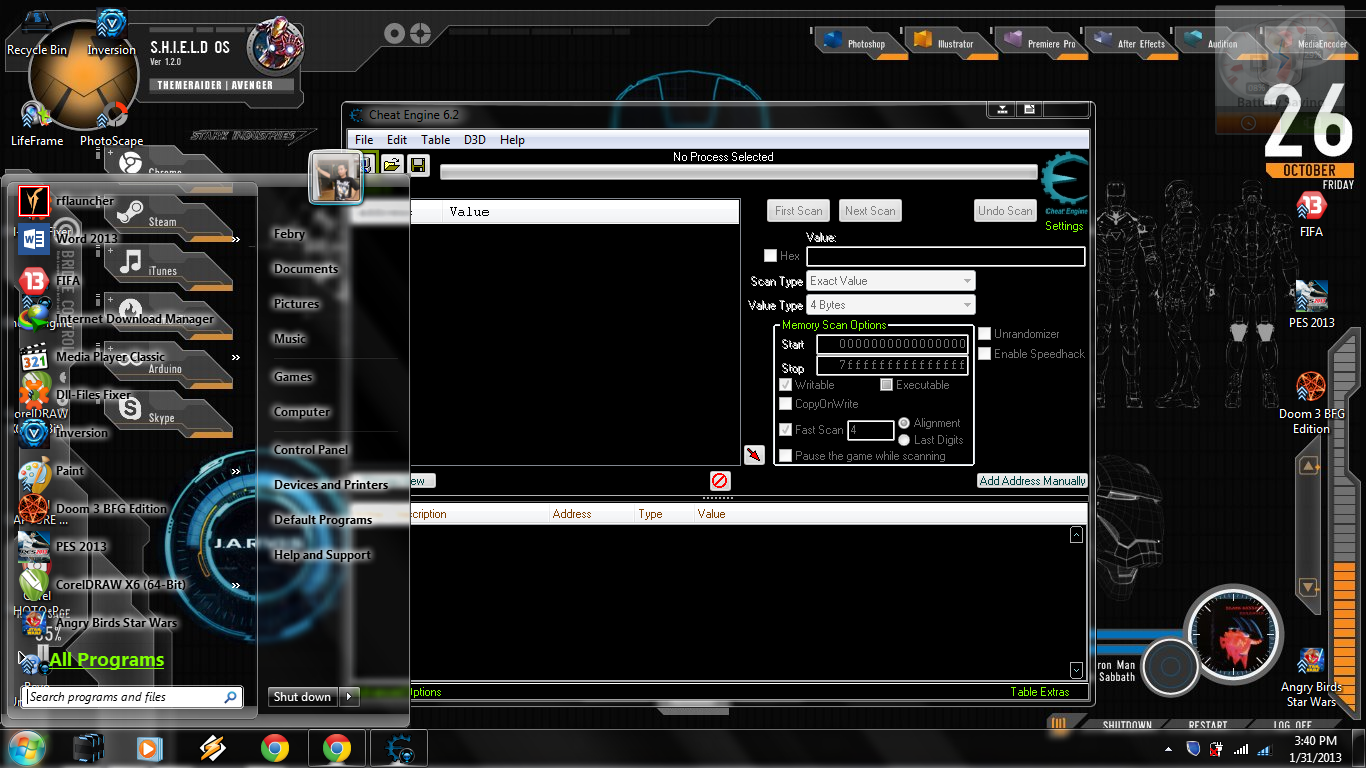Open Control Panel from the Start menu
This screenshot has width=1366, height=768.
coord(311,450)
